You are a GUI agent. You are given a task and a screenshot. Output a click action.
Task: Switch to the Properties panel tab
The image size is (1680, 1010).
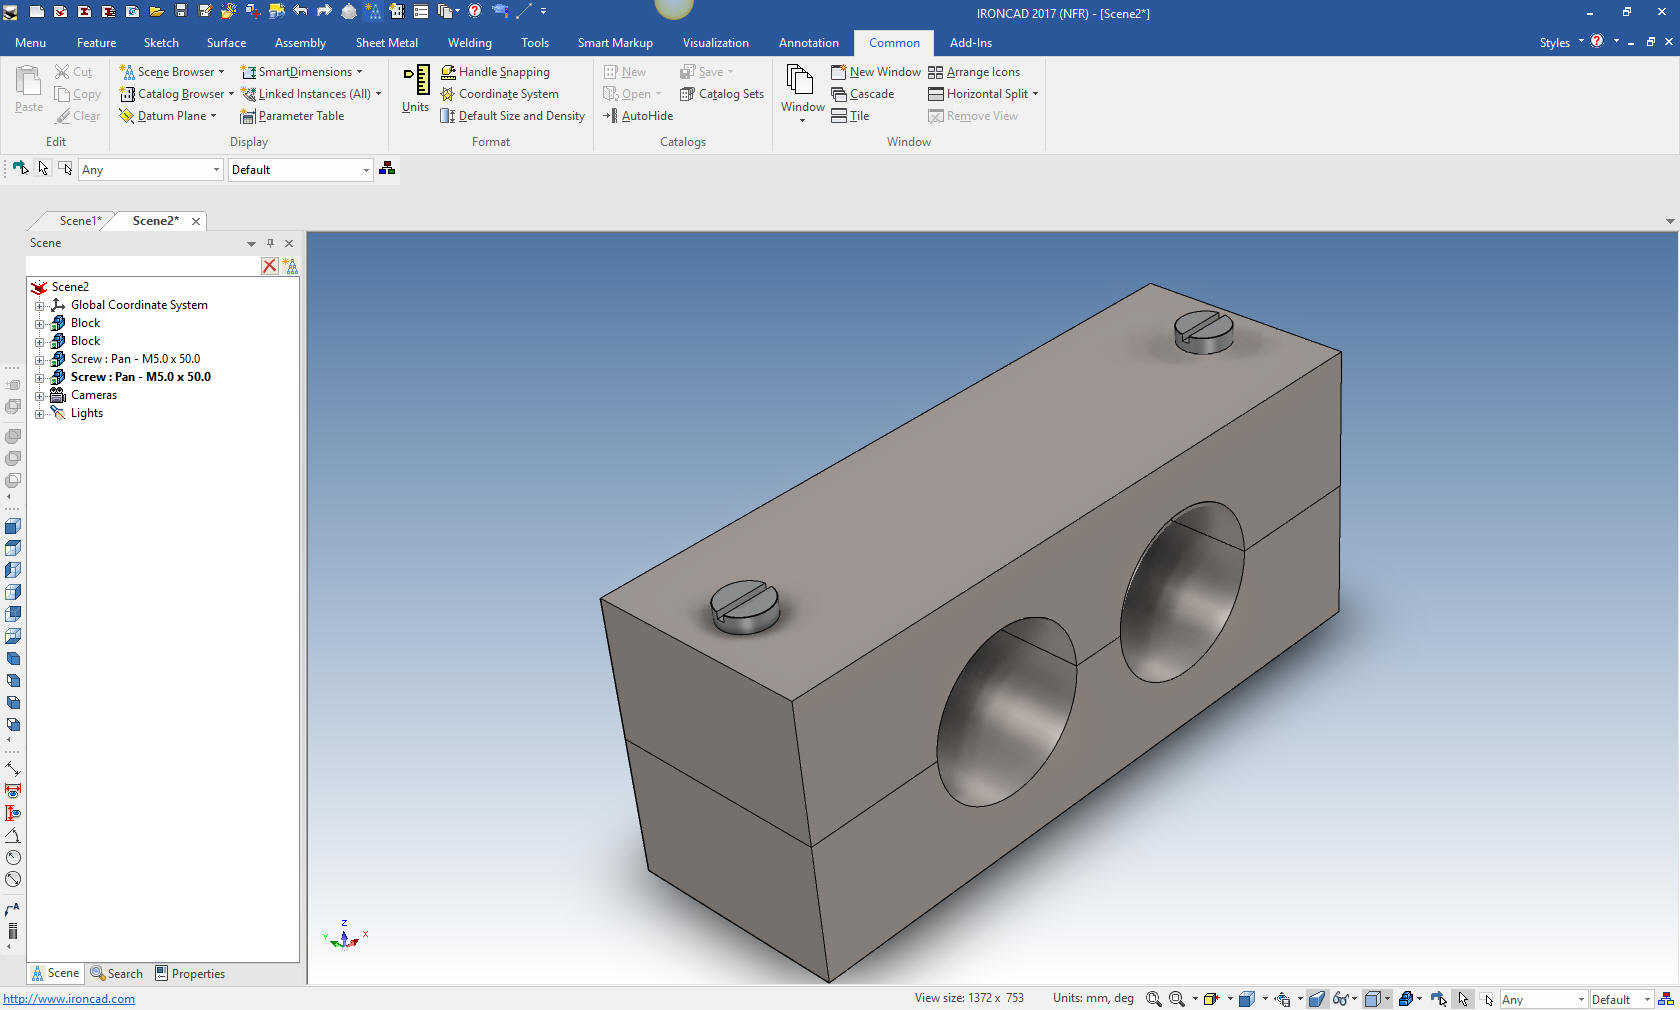[x=190, y=974]
